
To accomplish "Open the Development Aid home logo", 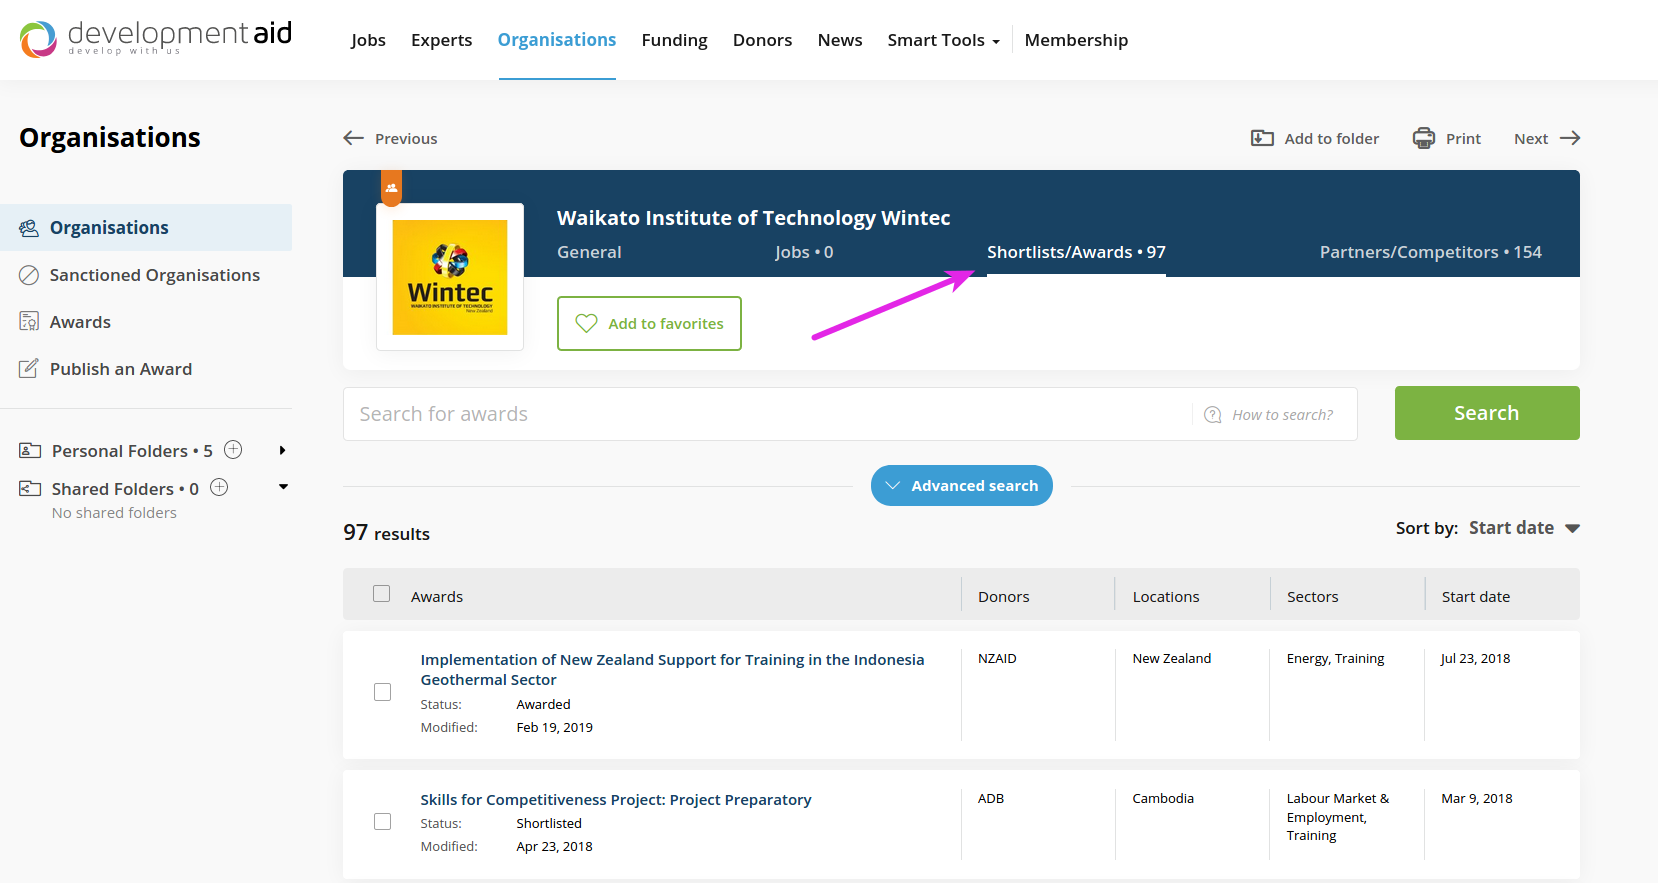I will tap(156, 38).
